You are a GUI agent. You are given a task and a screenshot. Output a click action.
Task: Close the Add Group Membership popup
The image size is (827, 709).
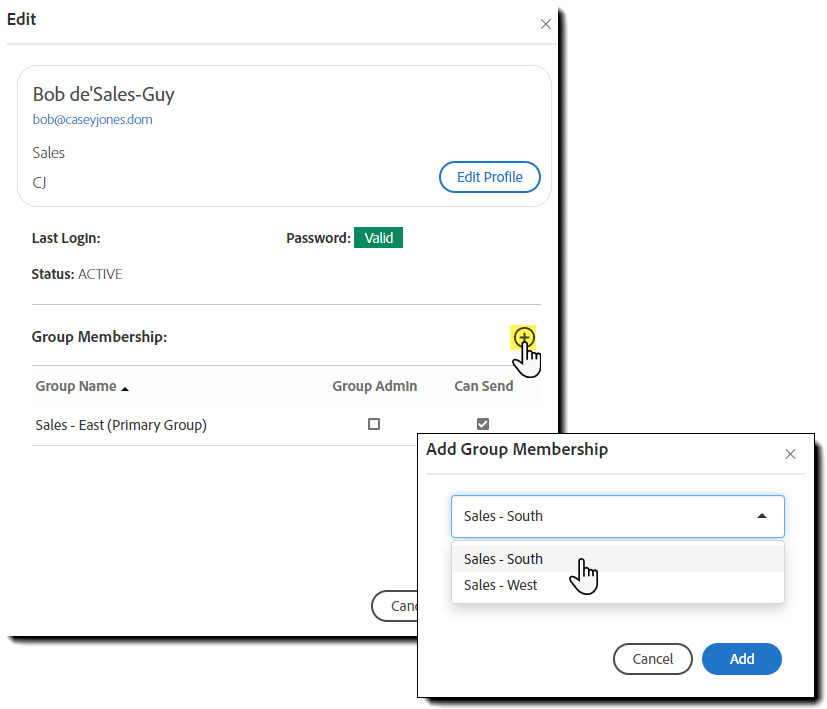790,454
